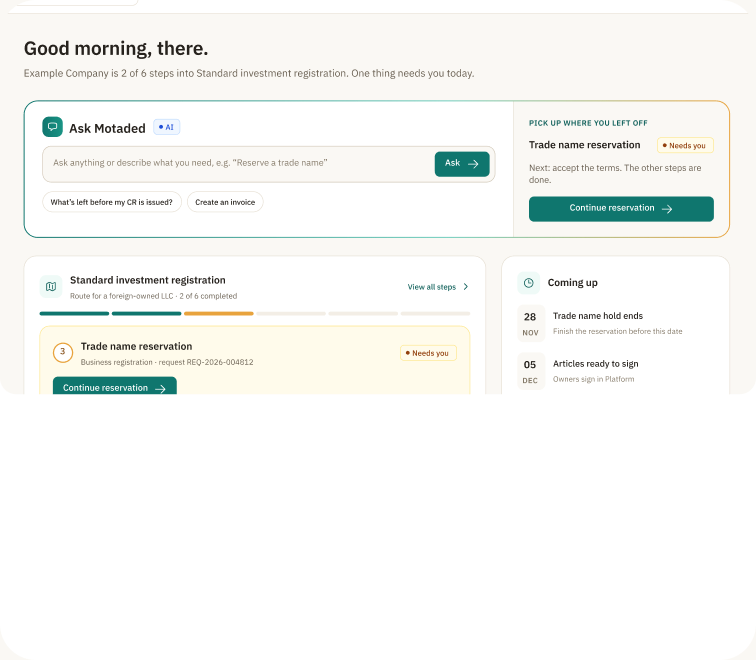Click the "Owners sign in Platform" text

(x=594, y=379)
